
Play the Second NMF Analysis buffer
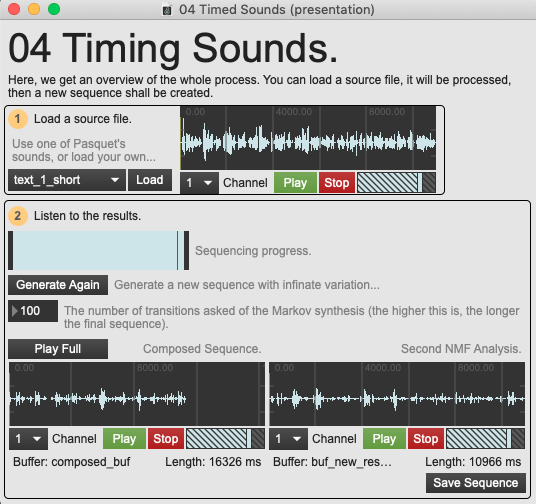(384, 438)
